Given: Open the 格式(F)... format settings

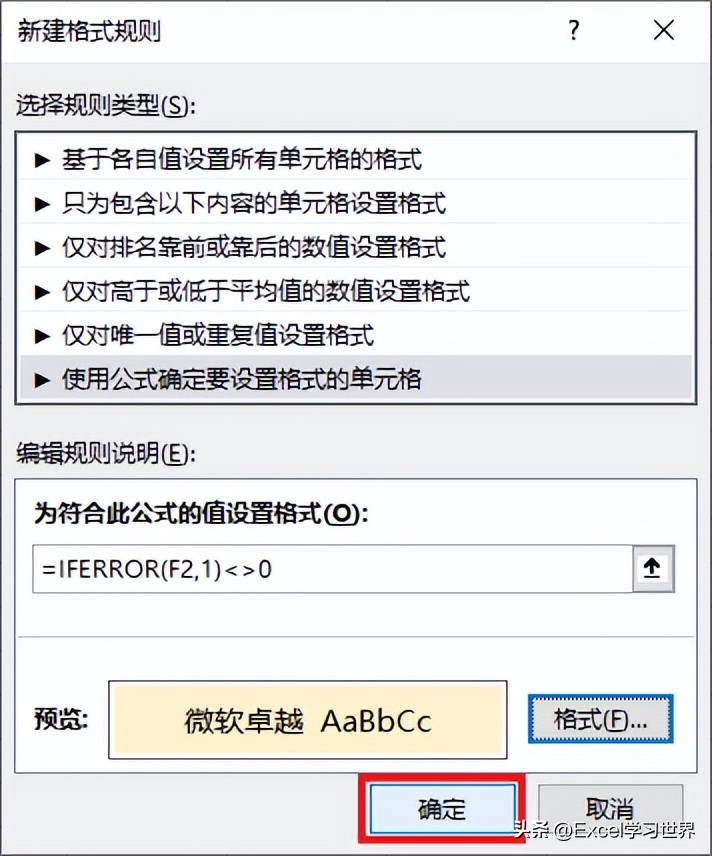Looking at the screenshot, I should click(600, 719).
